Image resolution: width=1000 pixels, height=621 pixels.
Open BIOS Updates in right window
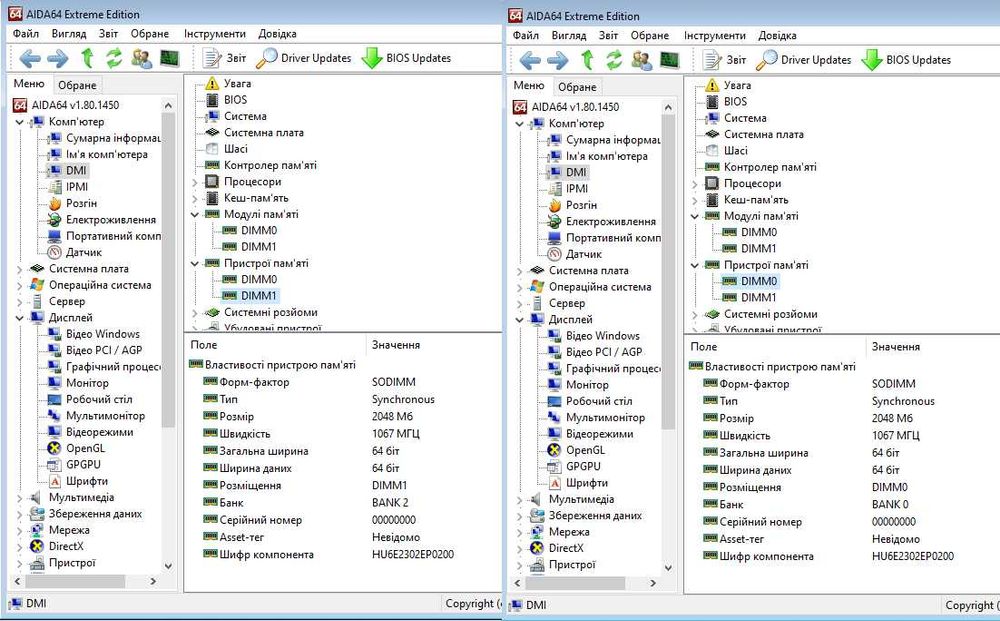pos(906,60)
